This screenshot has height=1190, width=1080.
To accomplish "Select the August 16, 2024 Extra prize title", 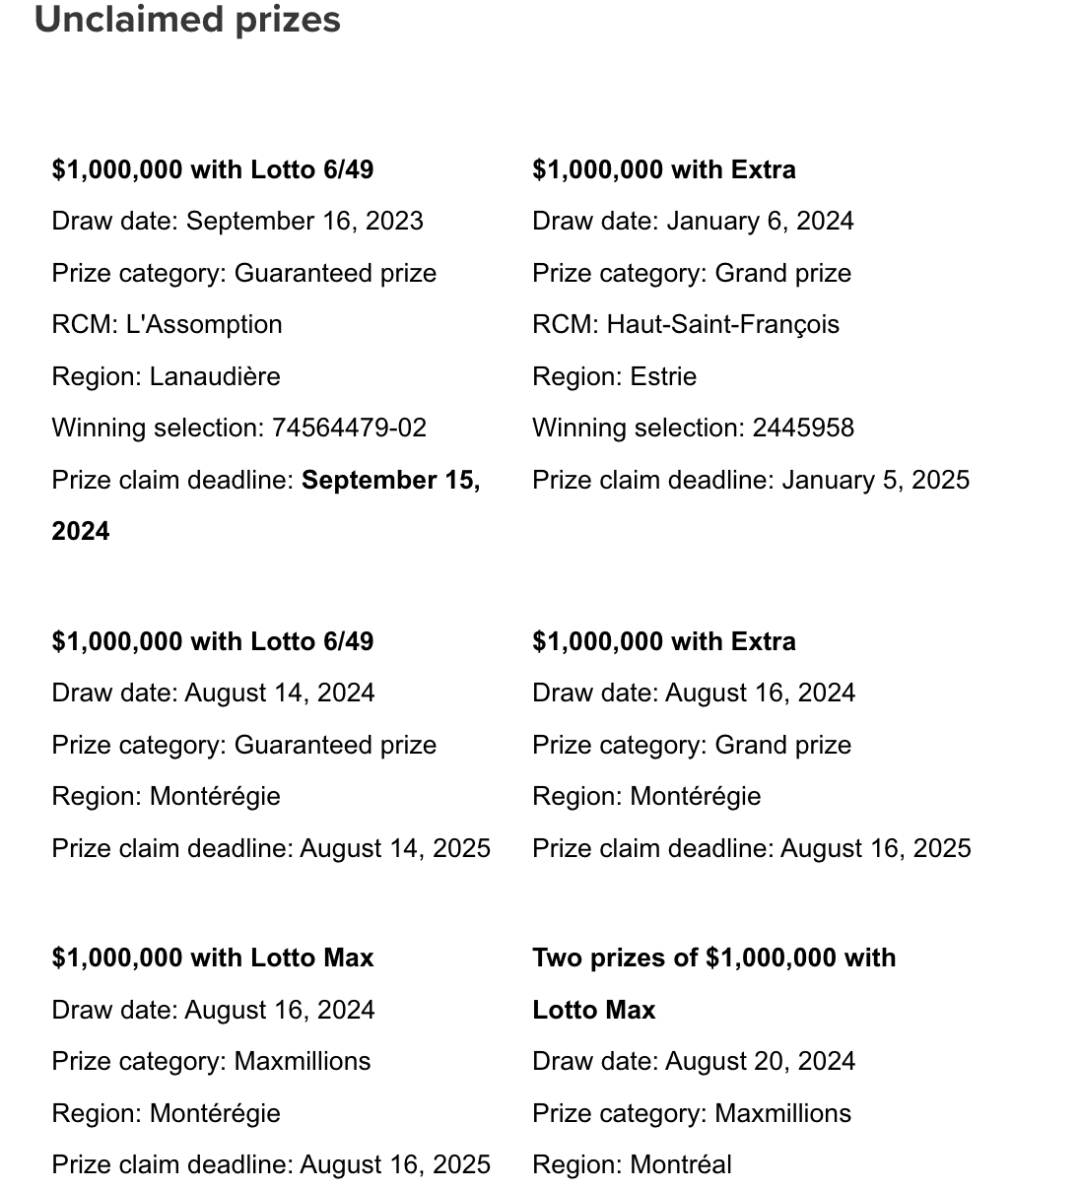I will [x=664, y=641].
